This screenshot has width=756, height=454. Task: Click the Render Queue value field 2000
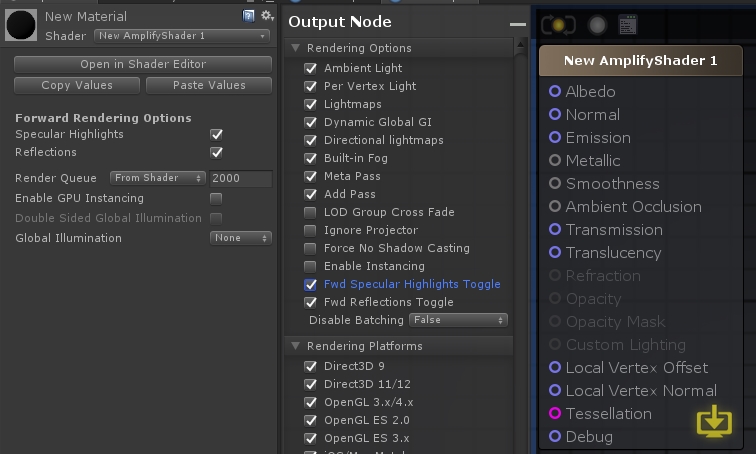click(x=241, y=178)
